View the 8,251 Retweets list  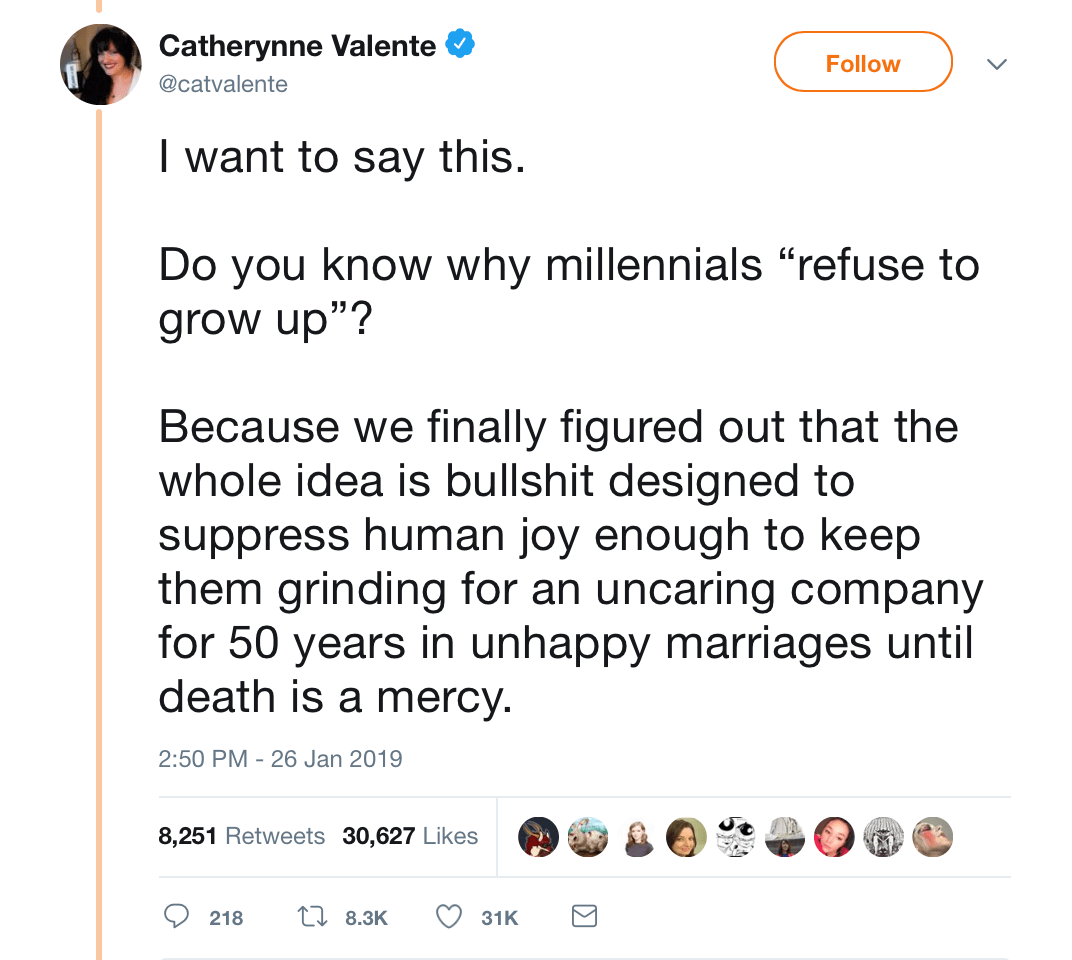coord(241,836)
